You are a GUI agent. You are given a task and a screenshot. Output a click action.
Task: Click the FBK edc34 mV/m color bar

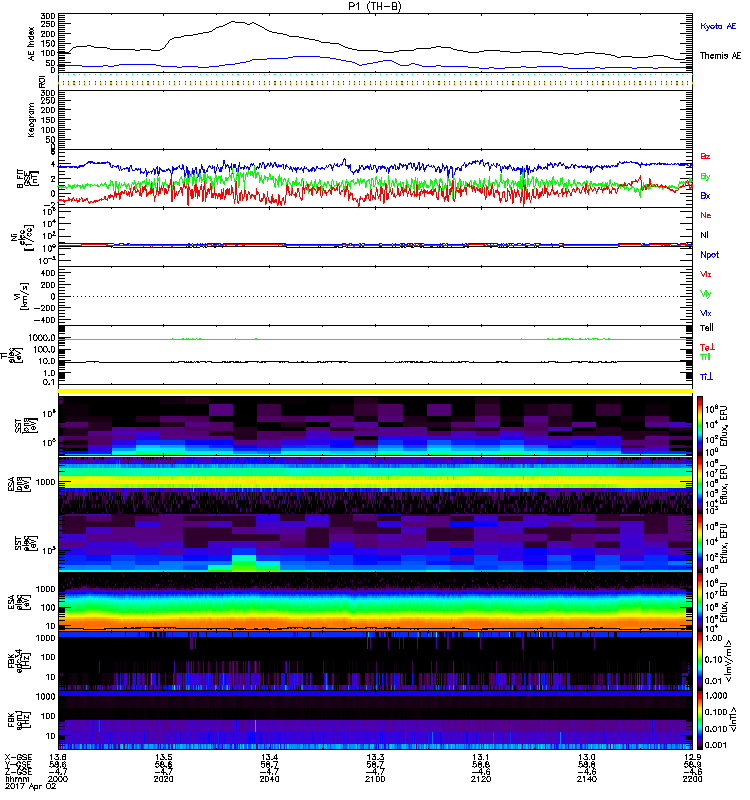[x=700, y=661]
